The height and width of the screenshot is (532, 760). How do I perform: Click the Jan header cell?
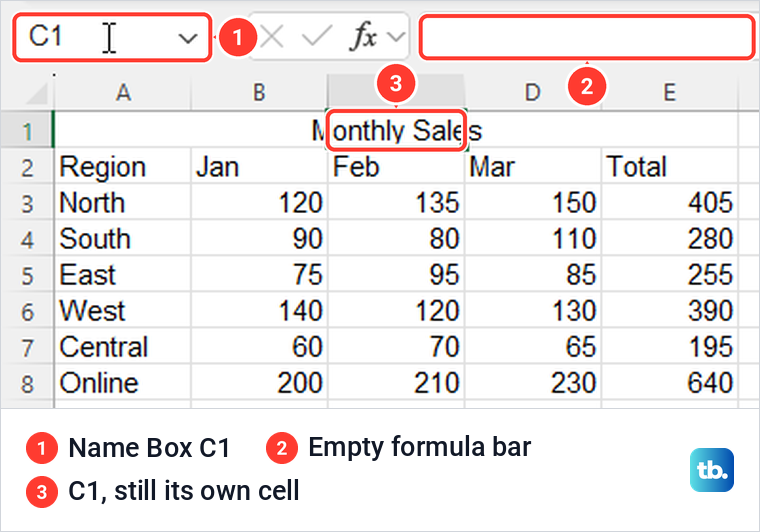tap(259, 166)
